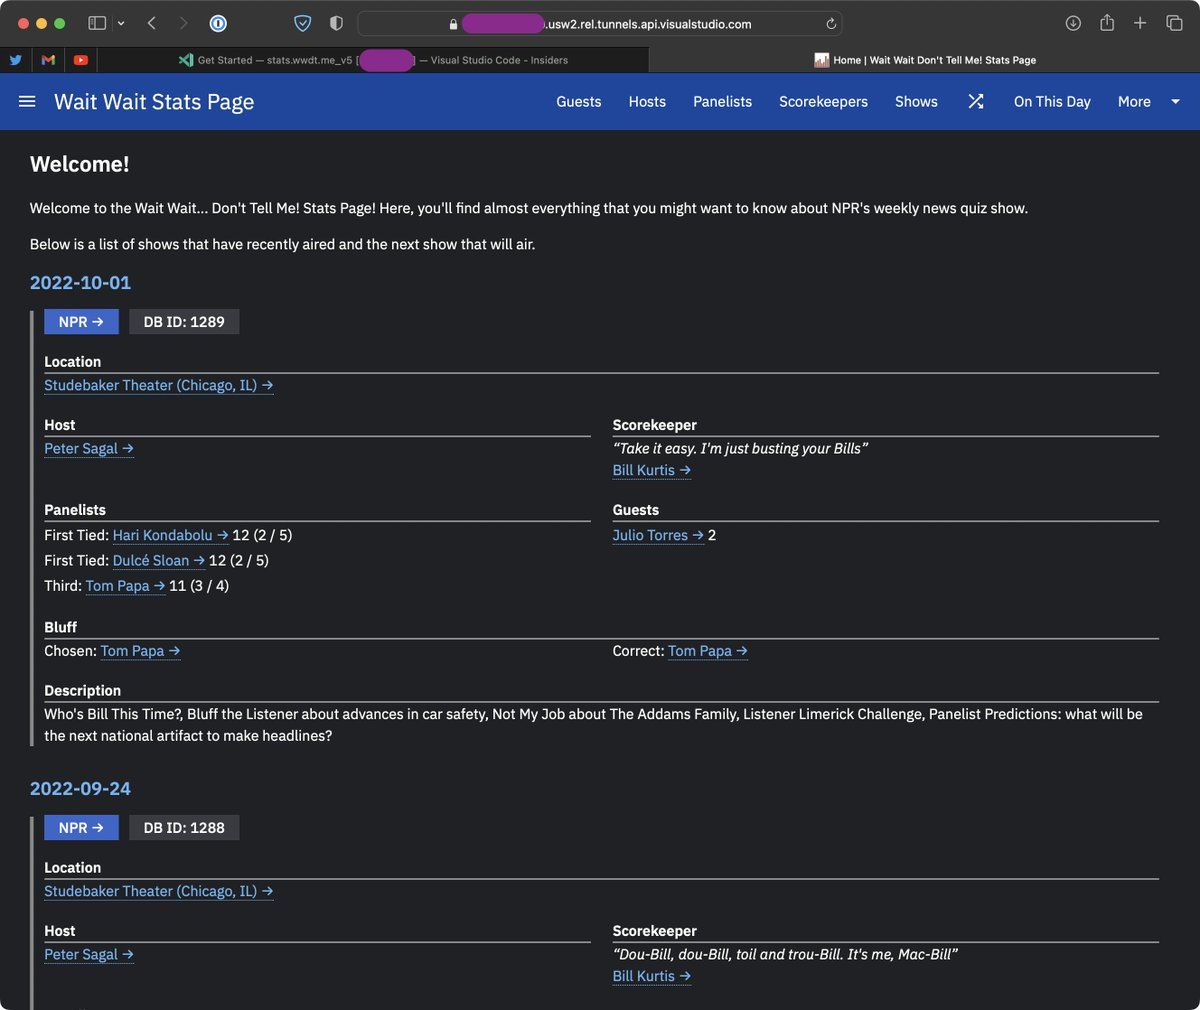Go forward to next page
This screenshot has height=1010, width=1200.
pos(183,23)
